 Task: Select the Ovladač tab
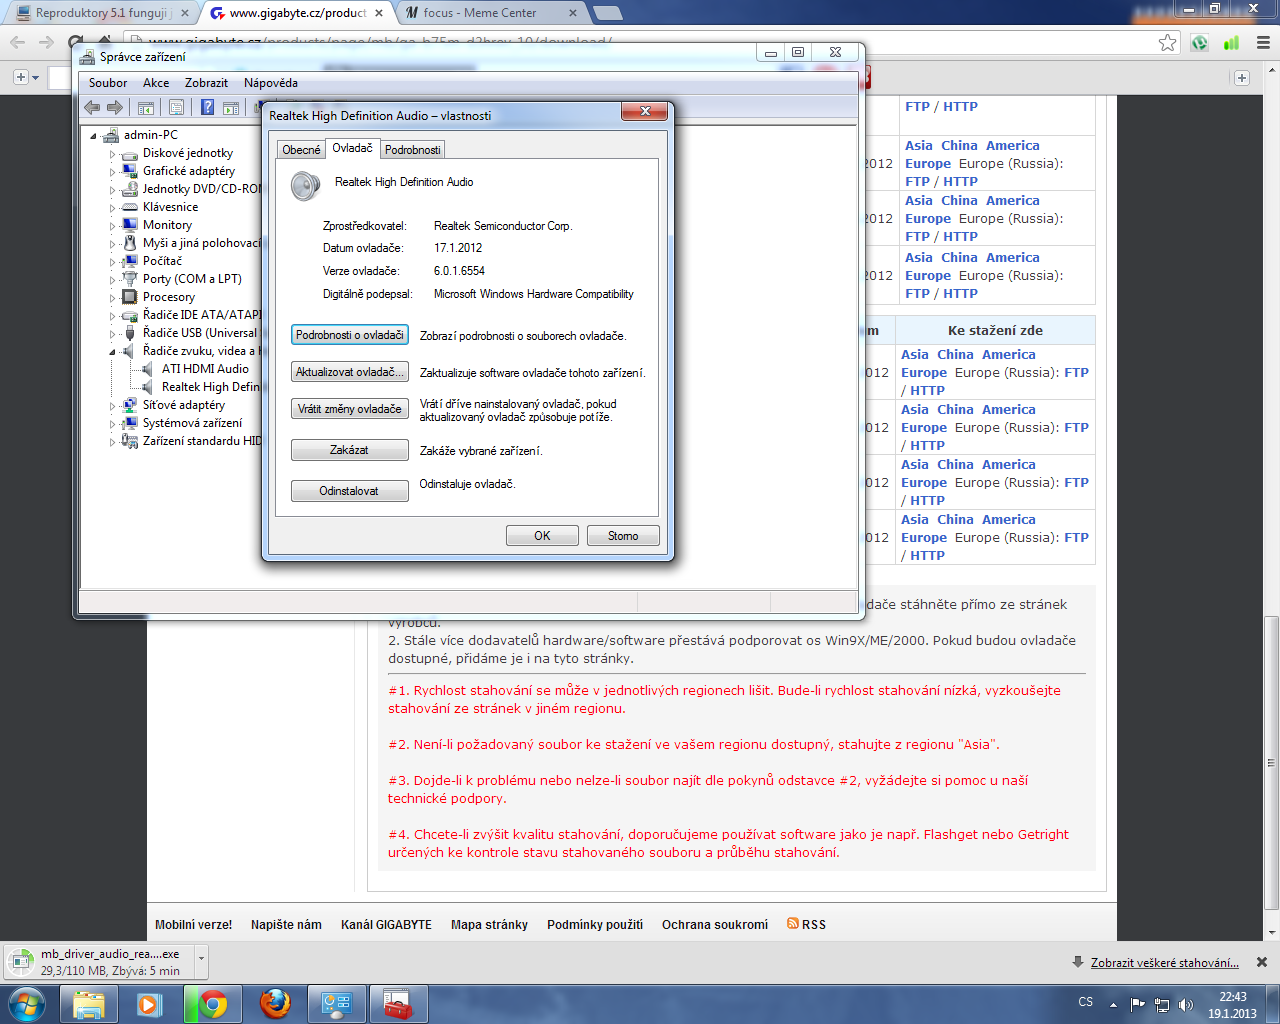point(353,148)
